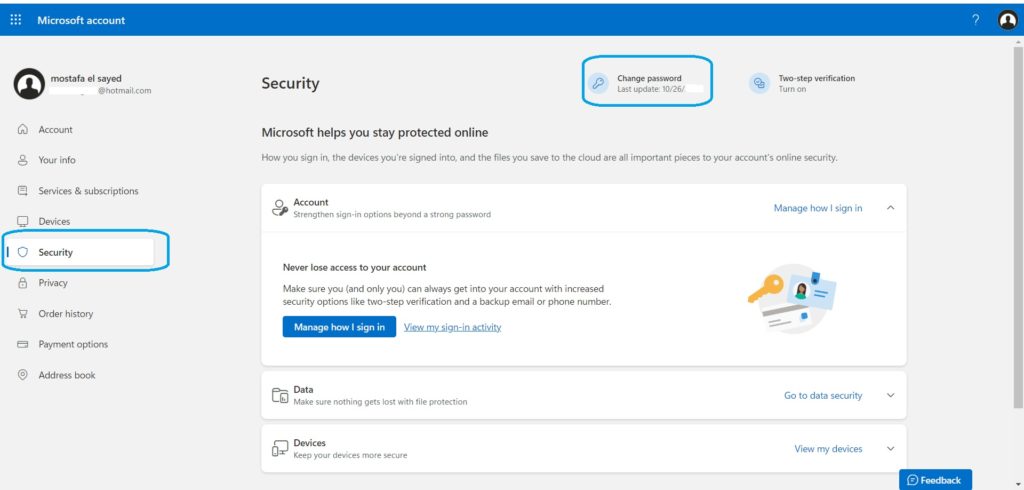Open the profile avatar in header

1007,20
